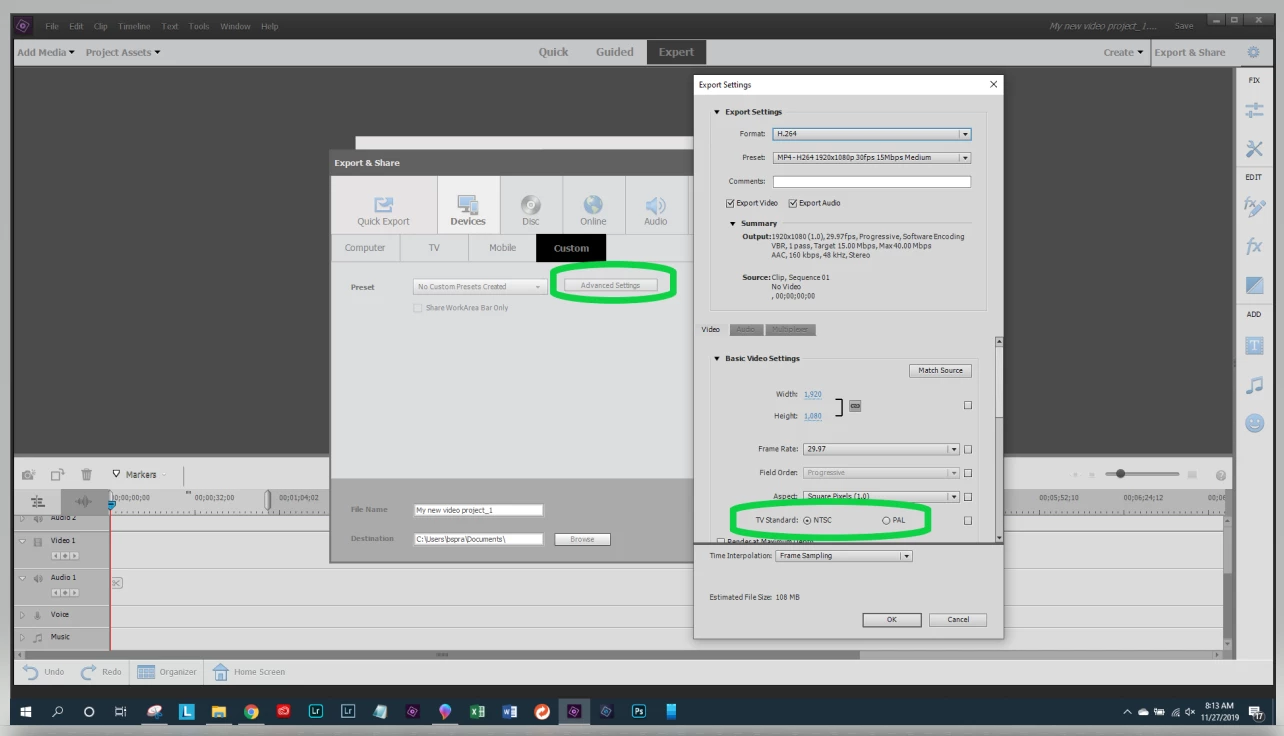
Task: Select the NTSC radio button
Action: coord(807,521)
